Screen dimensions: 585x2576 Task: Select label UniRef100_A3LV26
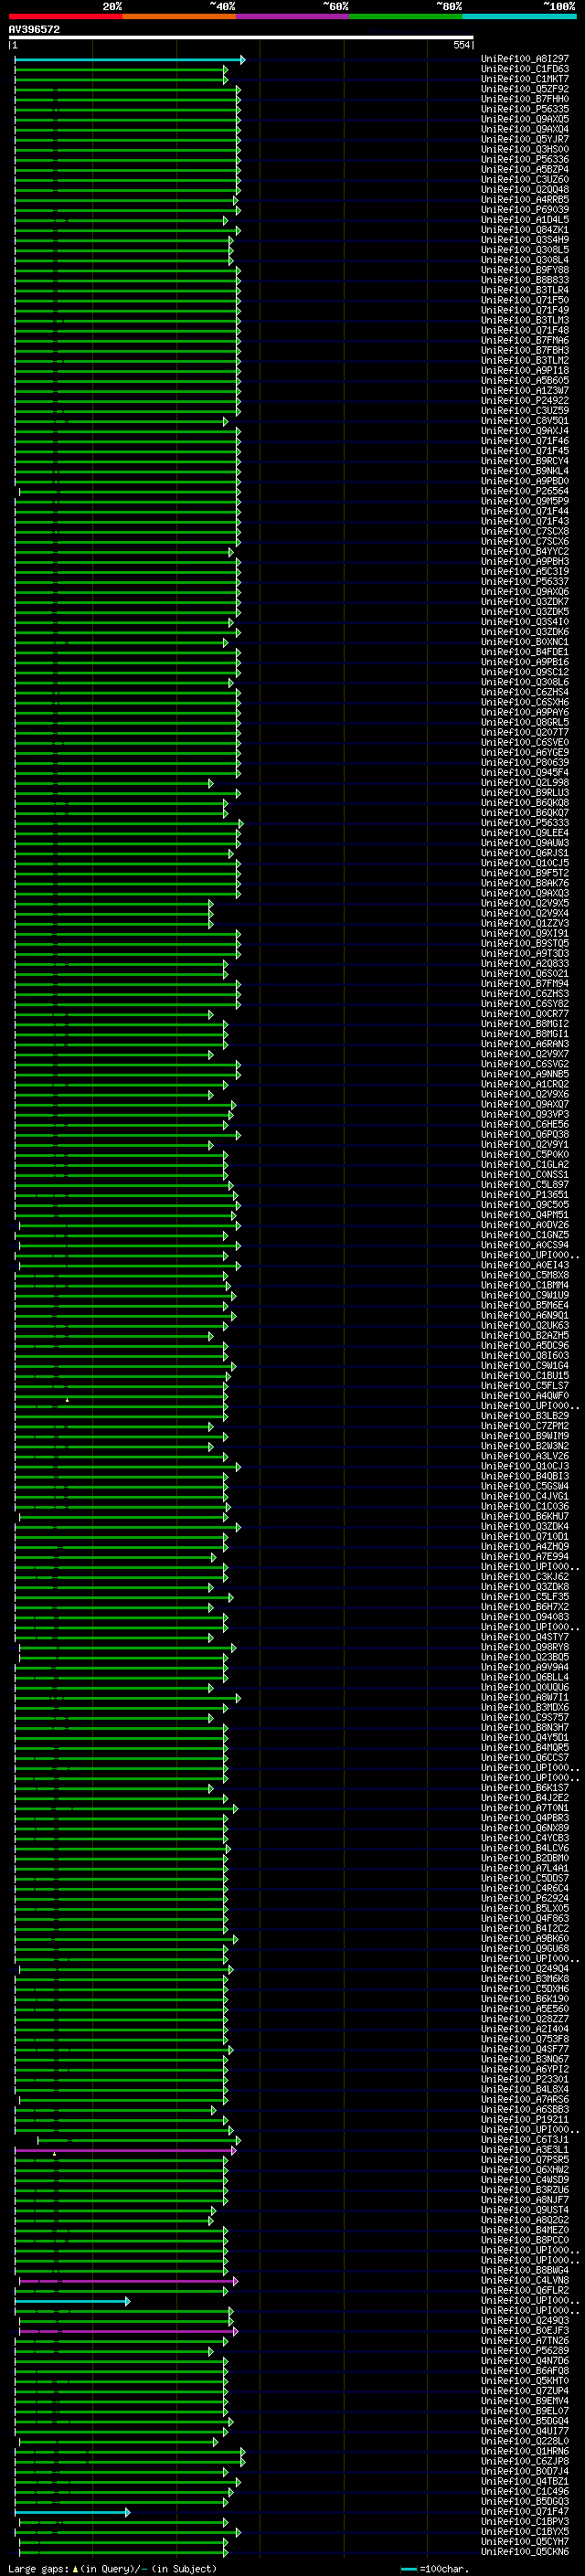click(x=525, y=1457)
